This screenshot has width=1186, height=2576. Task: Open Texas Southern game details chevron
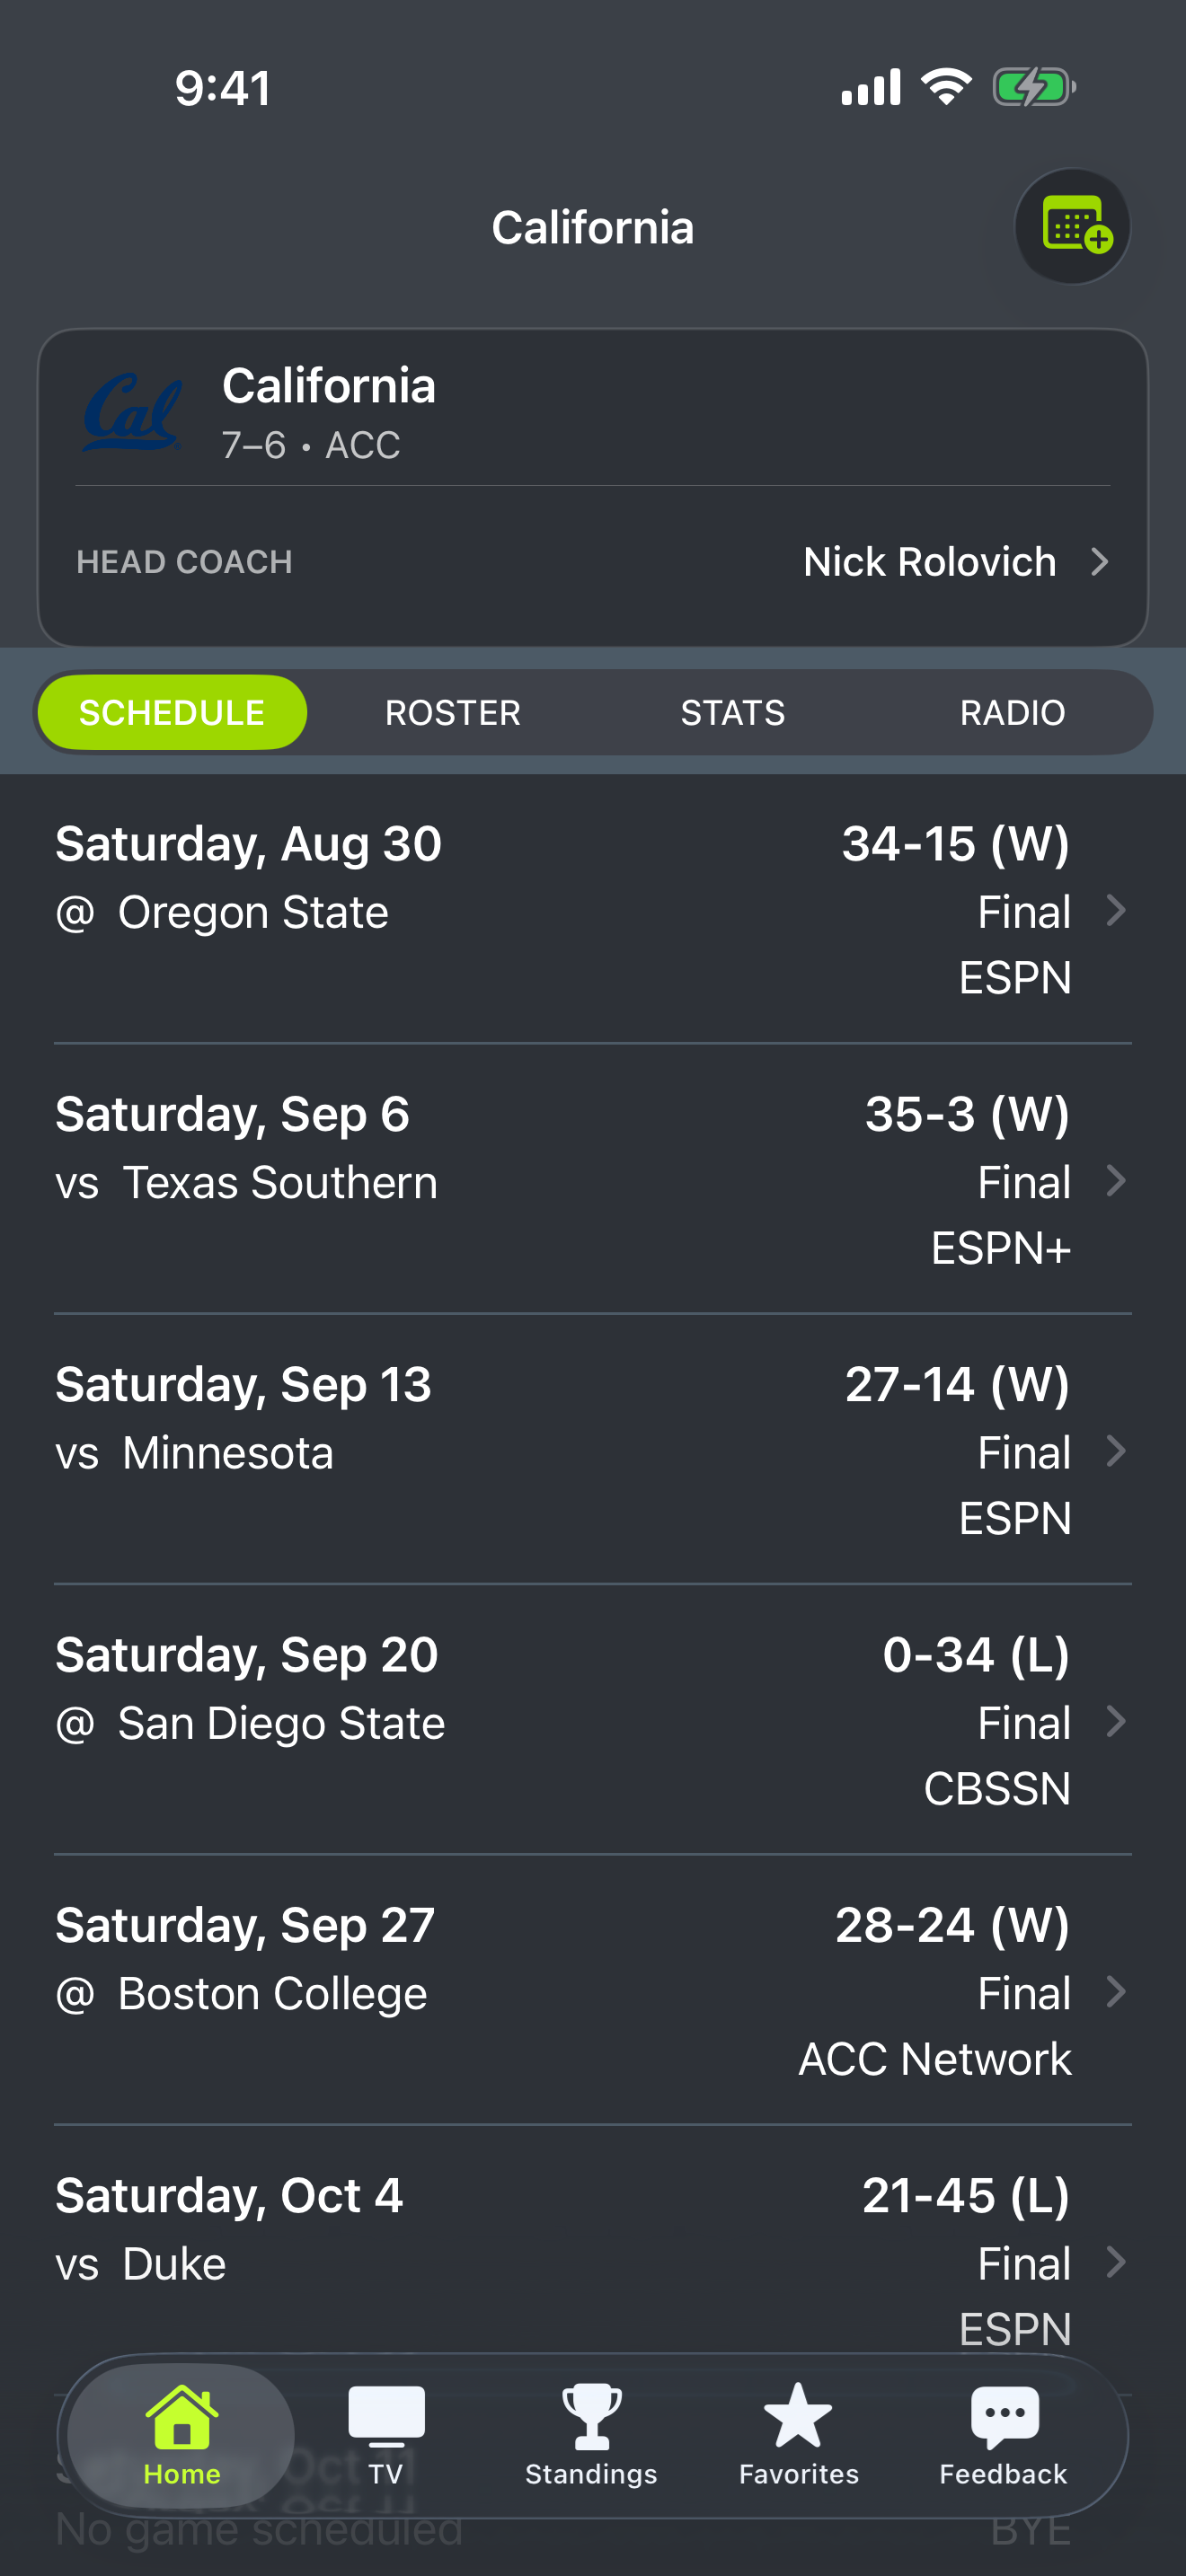[x=1116, y=1181]
